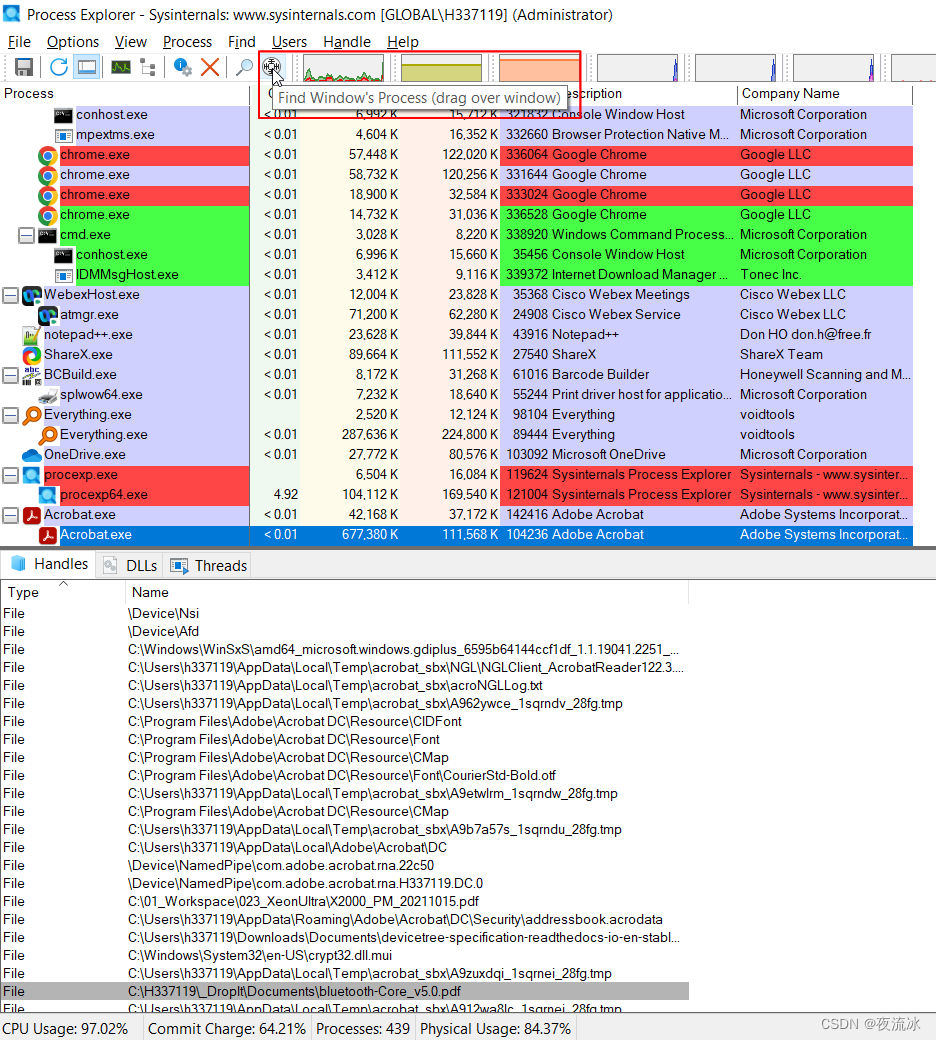Click the Find Window's Process crosshair icon
The image size is (936, 1040).
click(x=271, y=66)
